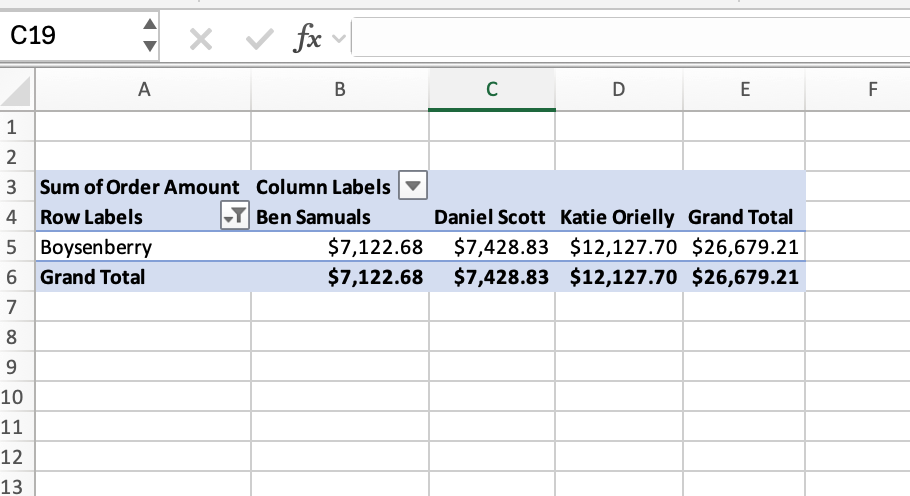Confirm entry with the checkmark icon
This screenshot has height=496, width=910.
click(259, 39)
